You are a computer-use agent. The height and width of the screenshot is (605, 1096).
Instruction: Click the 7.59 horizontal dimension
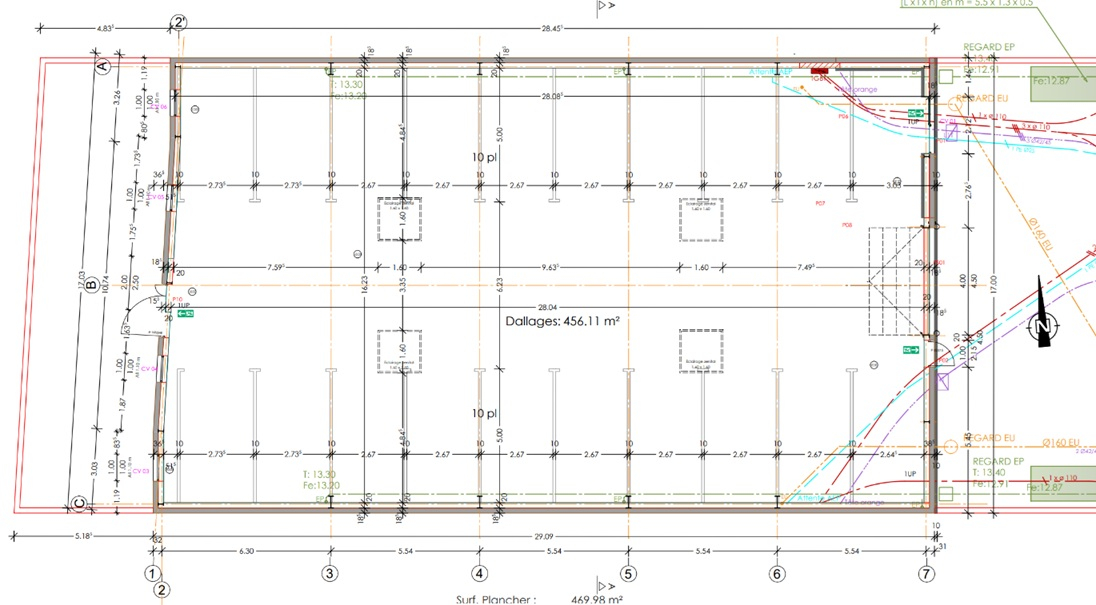(276, 267)
